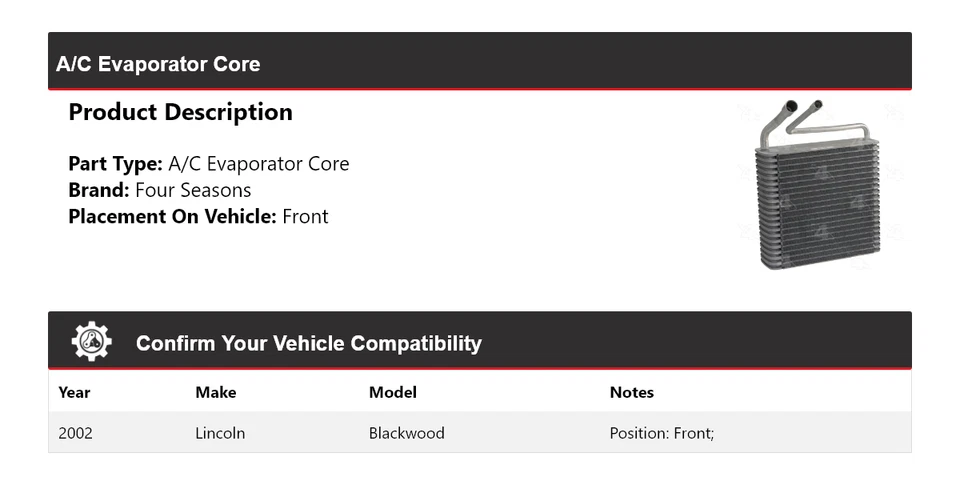Click the Brand label

(98, 190)
